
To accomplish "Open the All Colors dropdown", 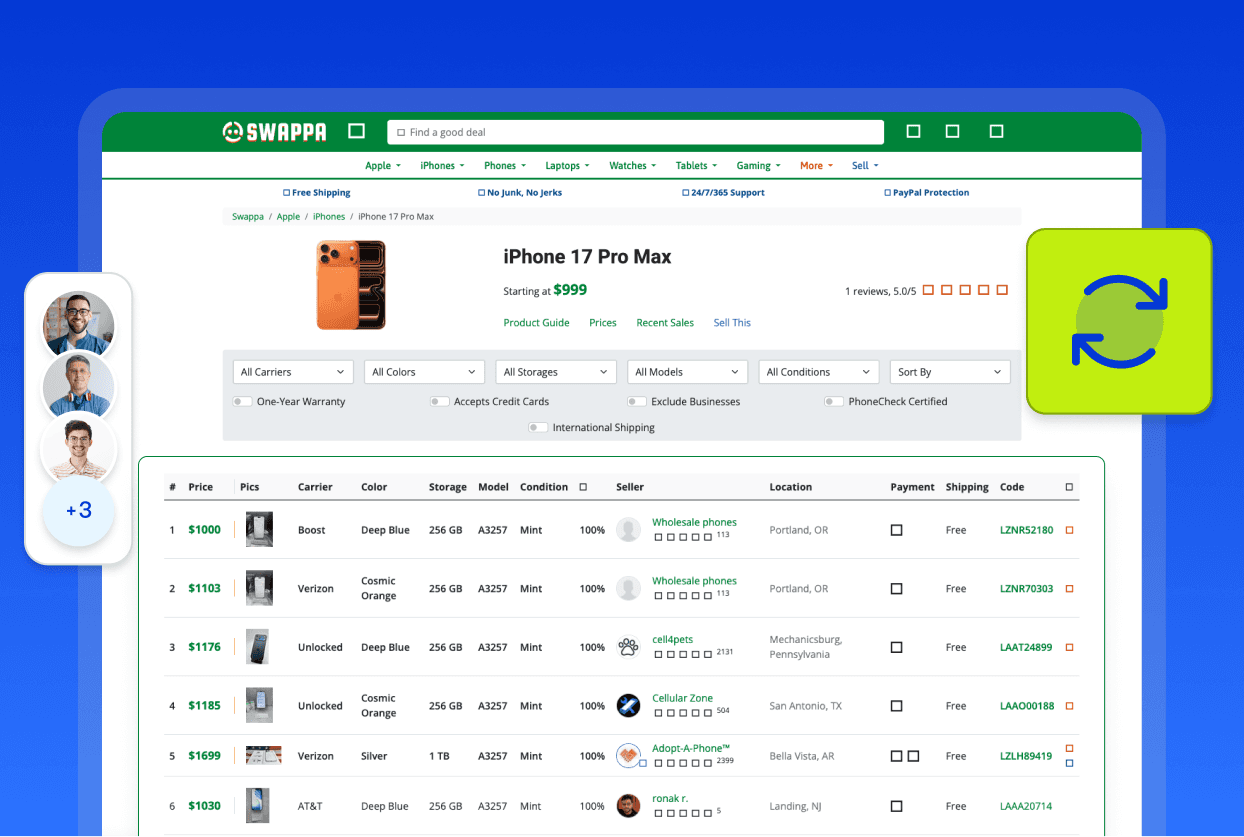I will (x=424, y=372).
